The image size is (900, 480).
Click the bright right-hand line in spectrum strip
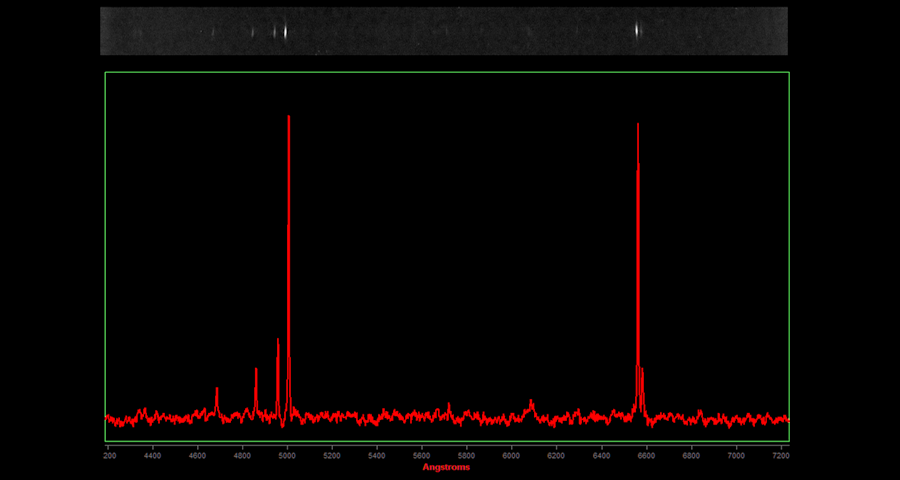coord(637,31)
